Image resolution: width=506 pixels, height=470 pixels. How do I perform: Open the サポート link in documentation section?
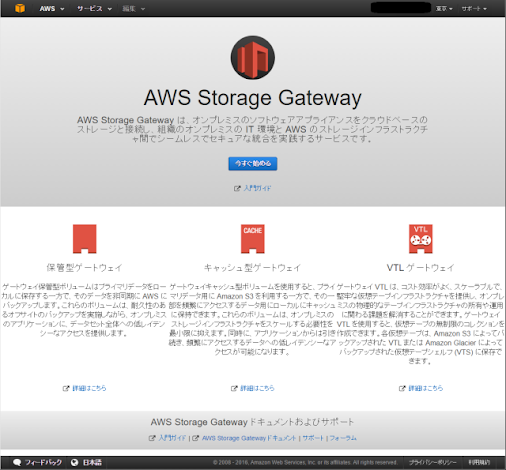(313, 438)
